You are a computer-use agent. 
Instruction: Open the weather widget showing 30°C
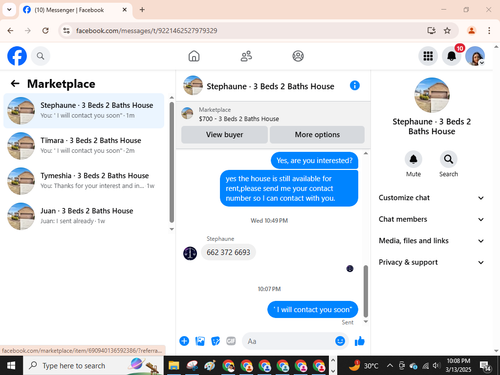pyautogui.click(x=364, y=366)
